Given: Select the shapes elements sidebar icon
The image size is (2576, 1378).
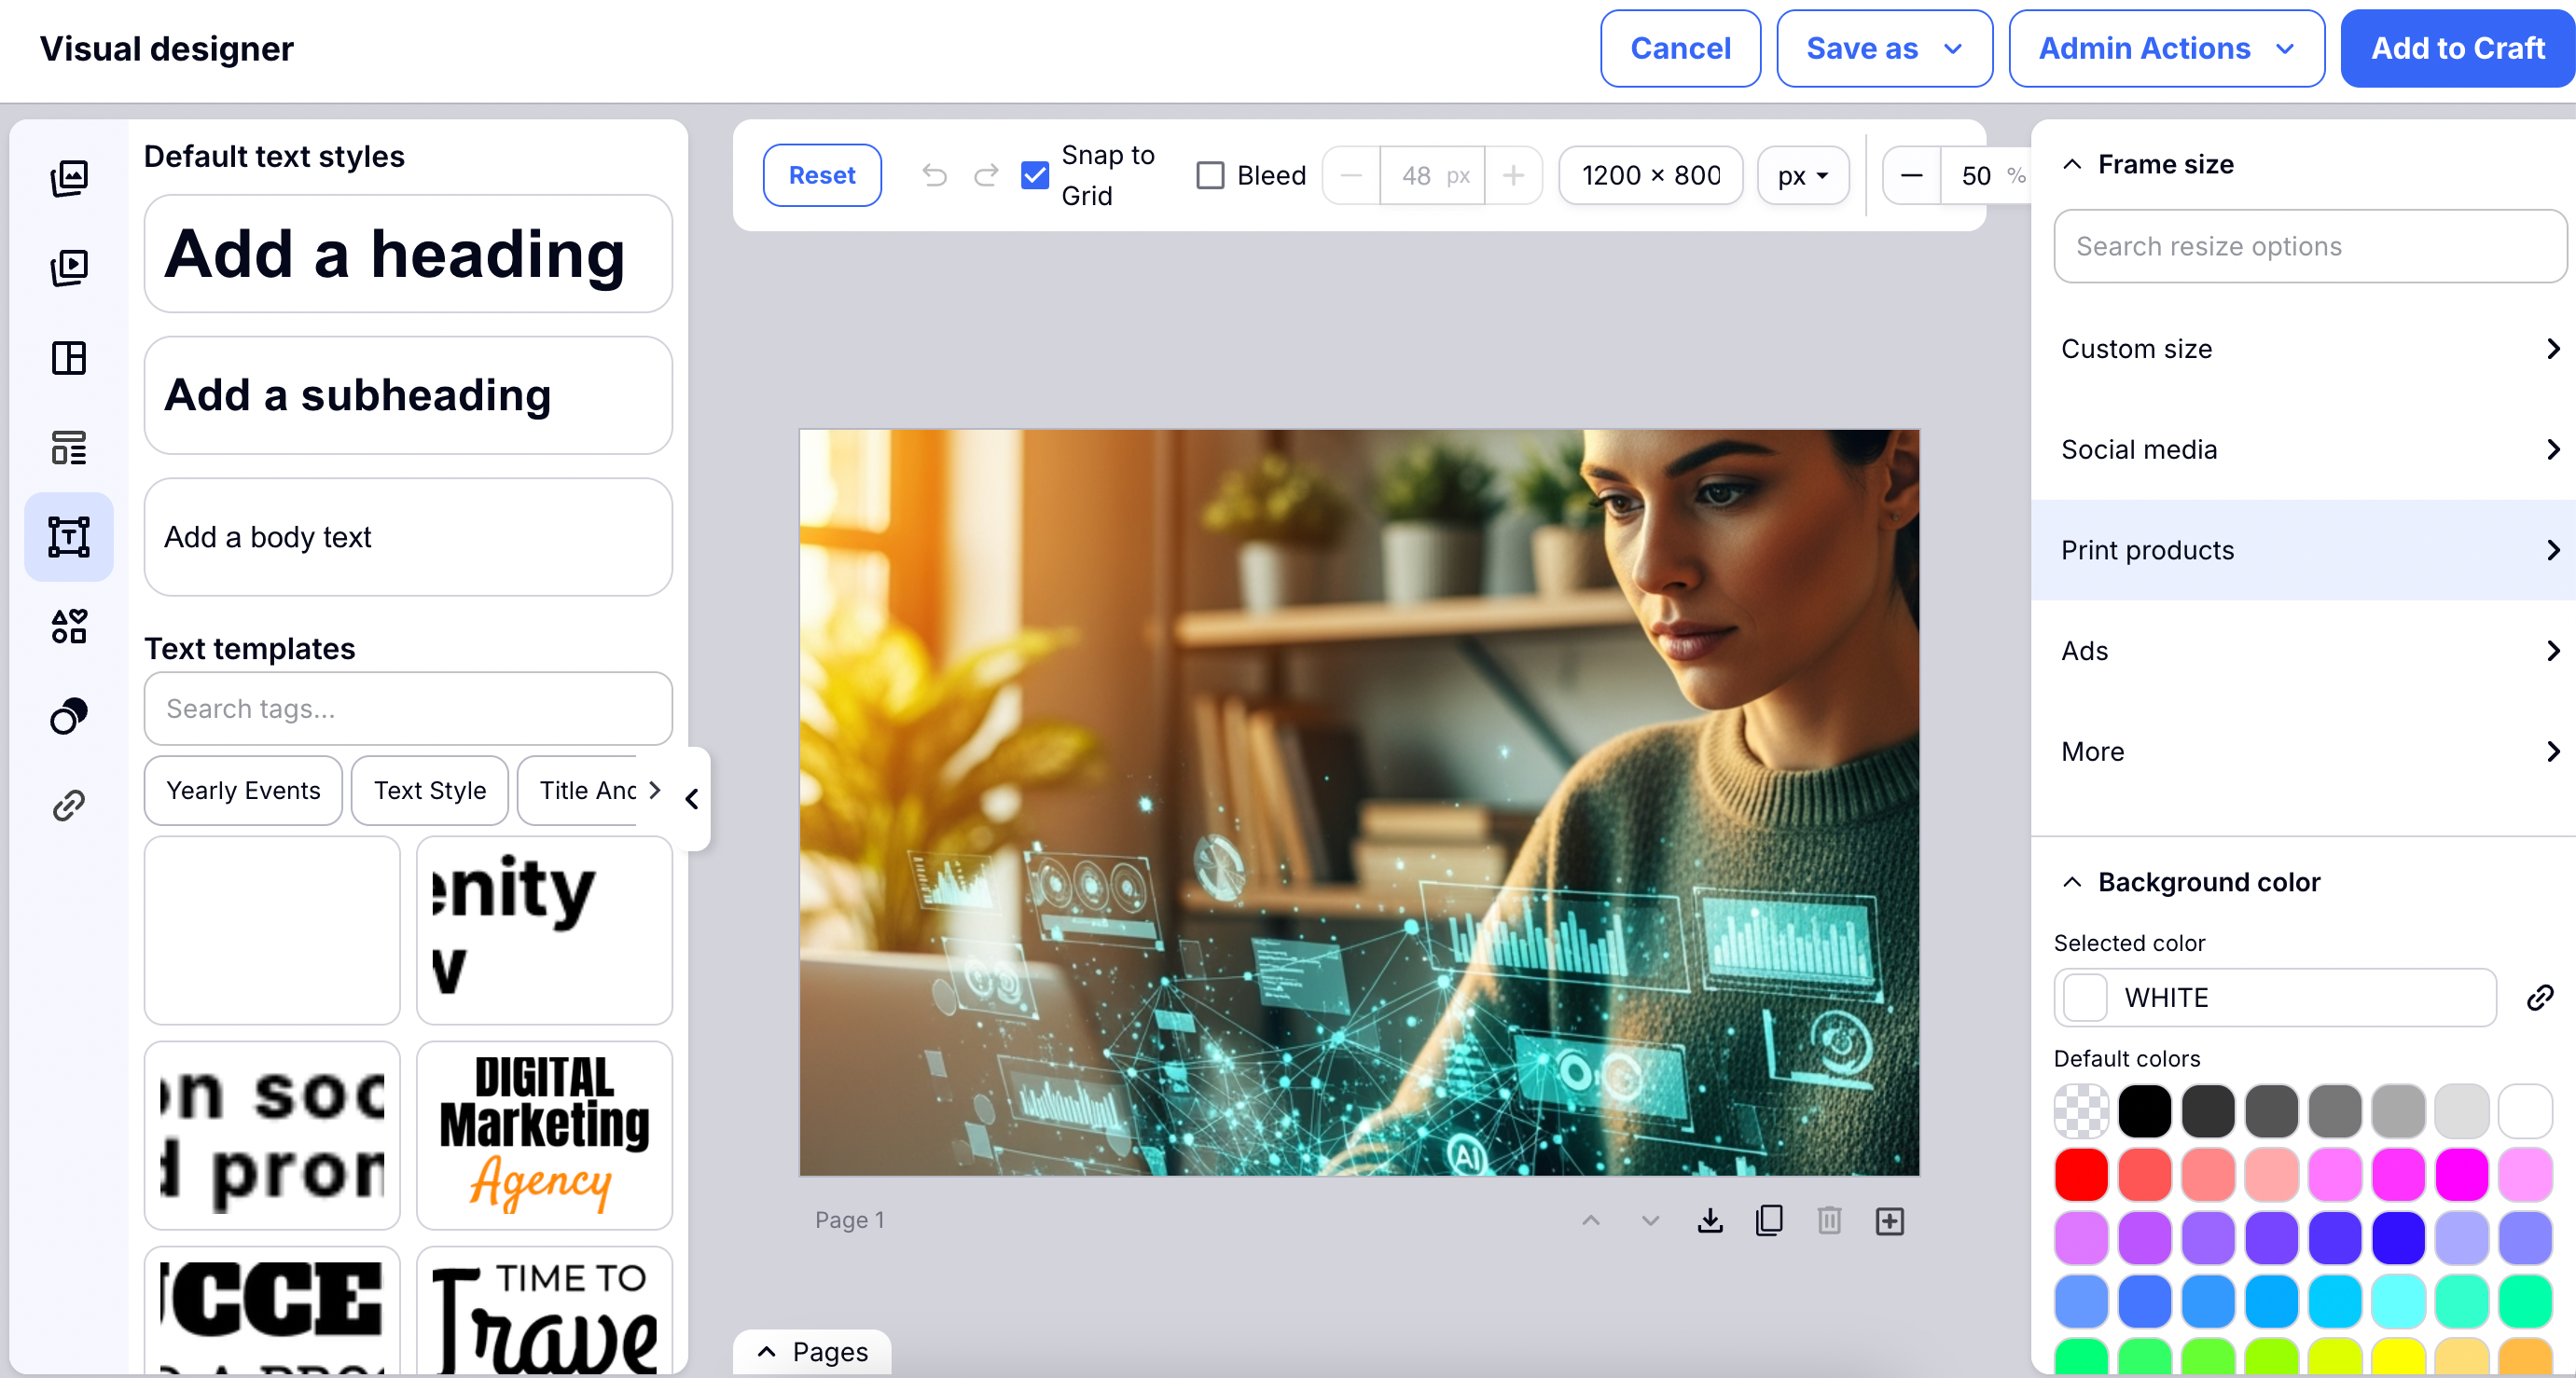Looking at the screenshot, I should pos(69,626).
